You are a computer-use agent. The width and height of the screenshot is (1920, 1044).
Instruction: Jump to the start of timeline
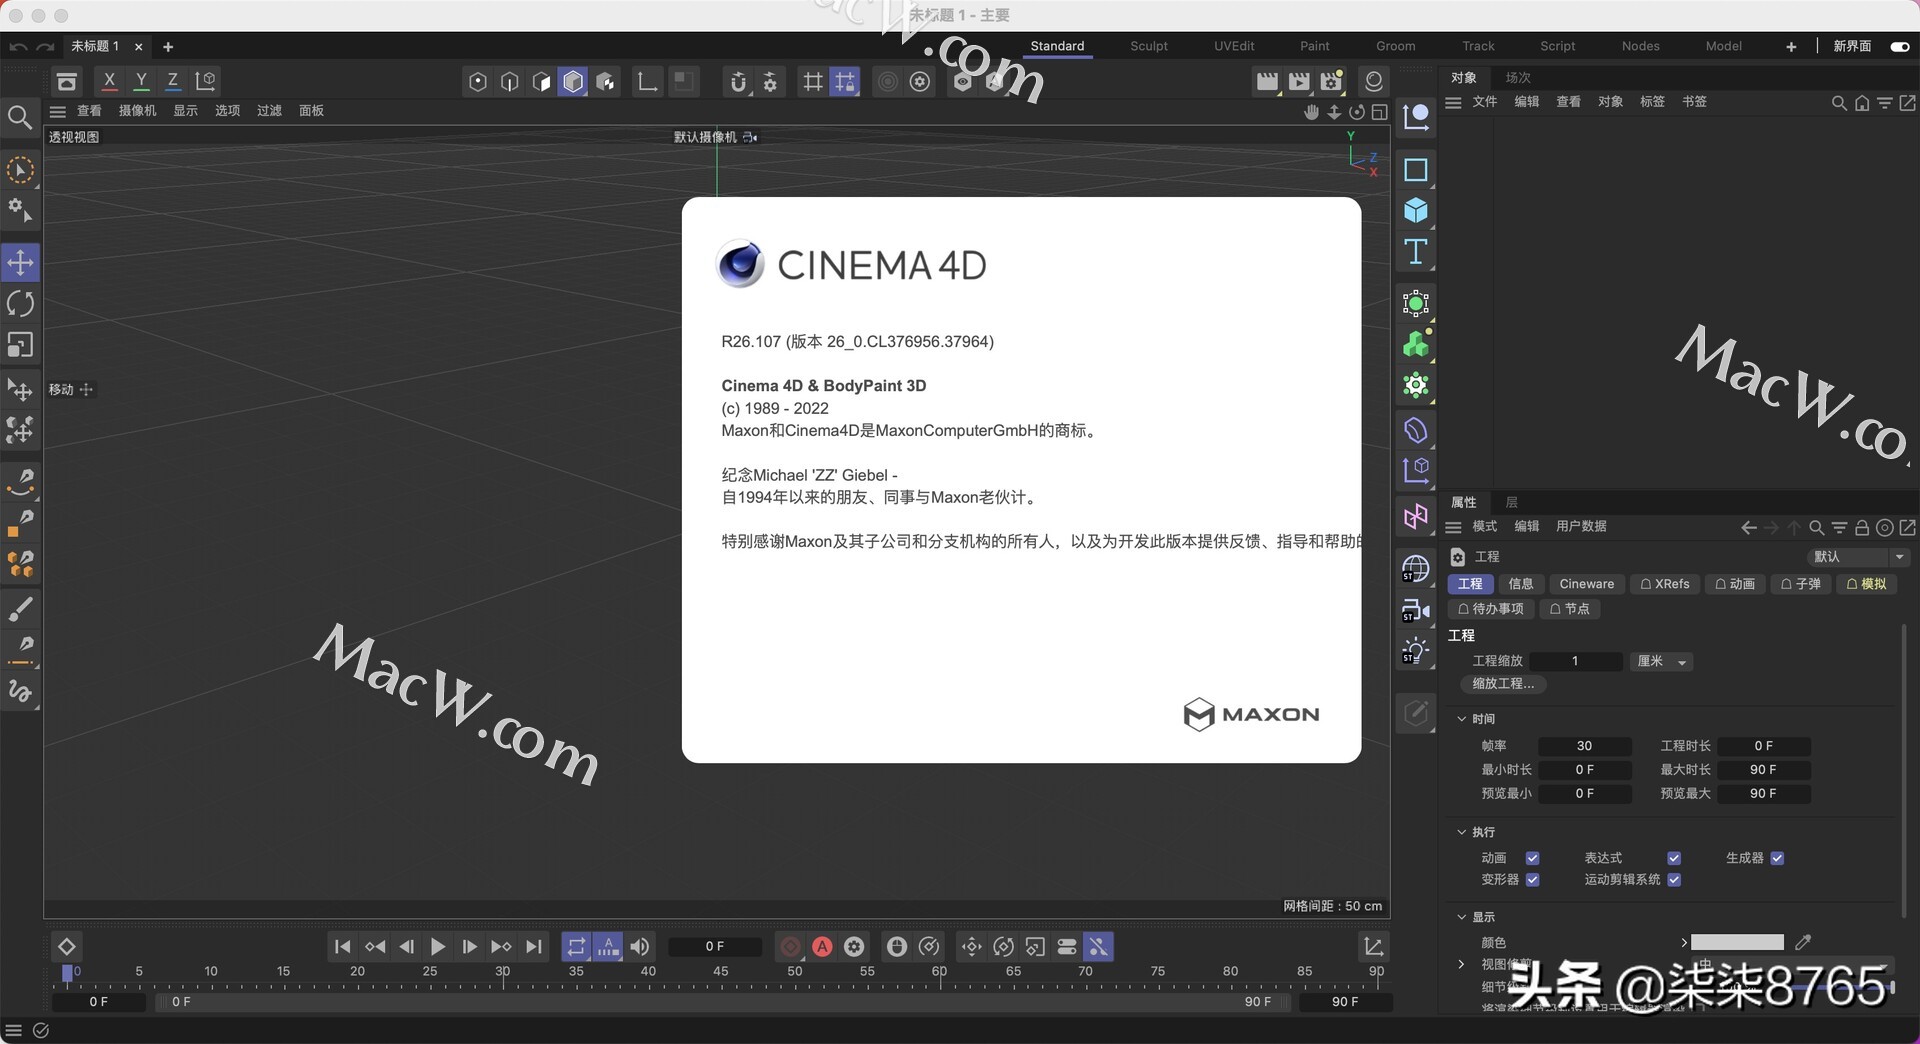tap(342, 946)
